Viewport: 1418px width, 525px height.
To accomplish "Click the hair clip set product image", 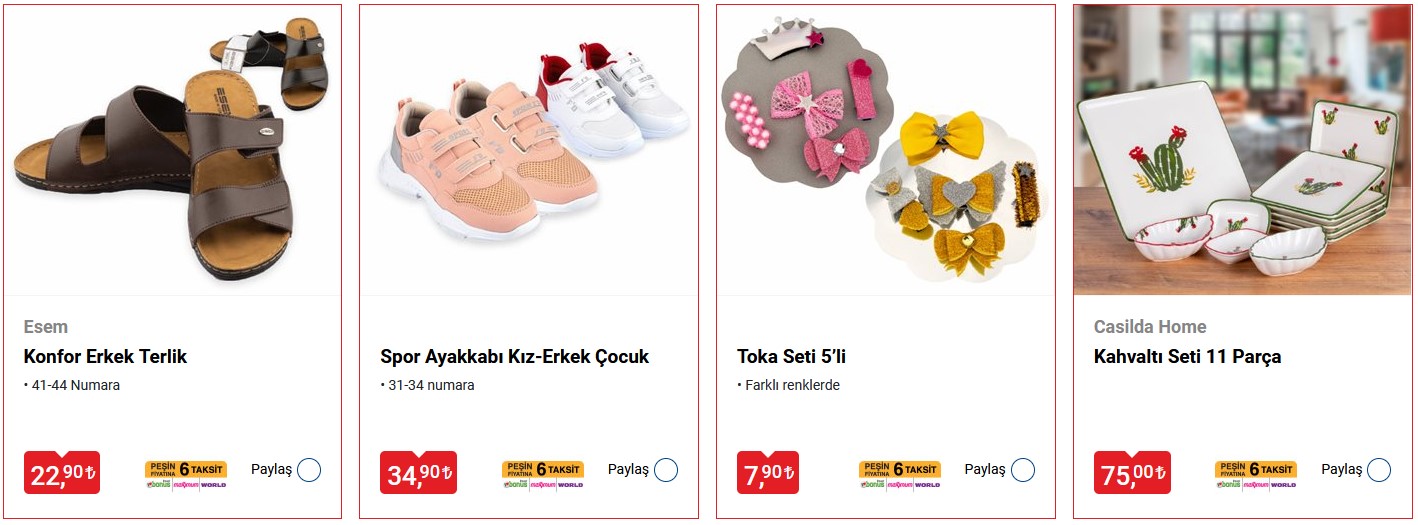I will (886, 150).
